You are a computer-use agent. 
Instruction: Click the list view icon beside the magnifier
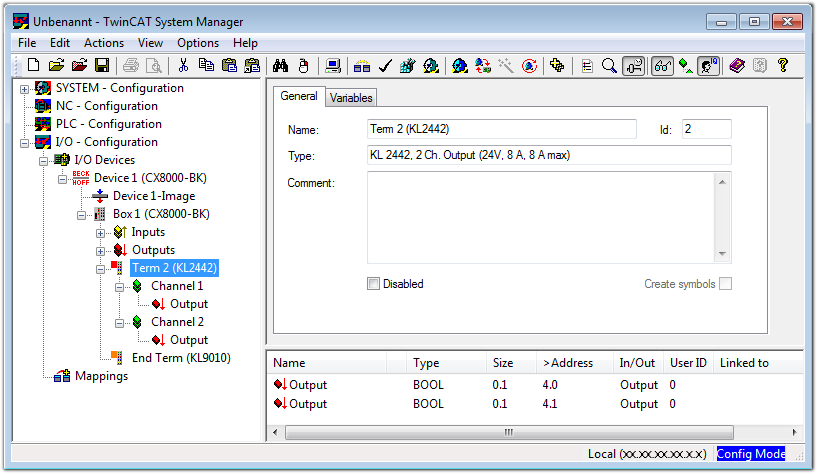[587, 66]
